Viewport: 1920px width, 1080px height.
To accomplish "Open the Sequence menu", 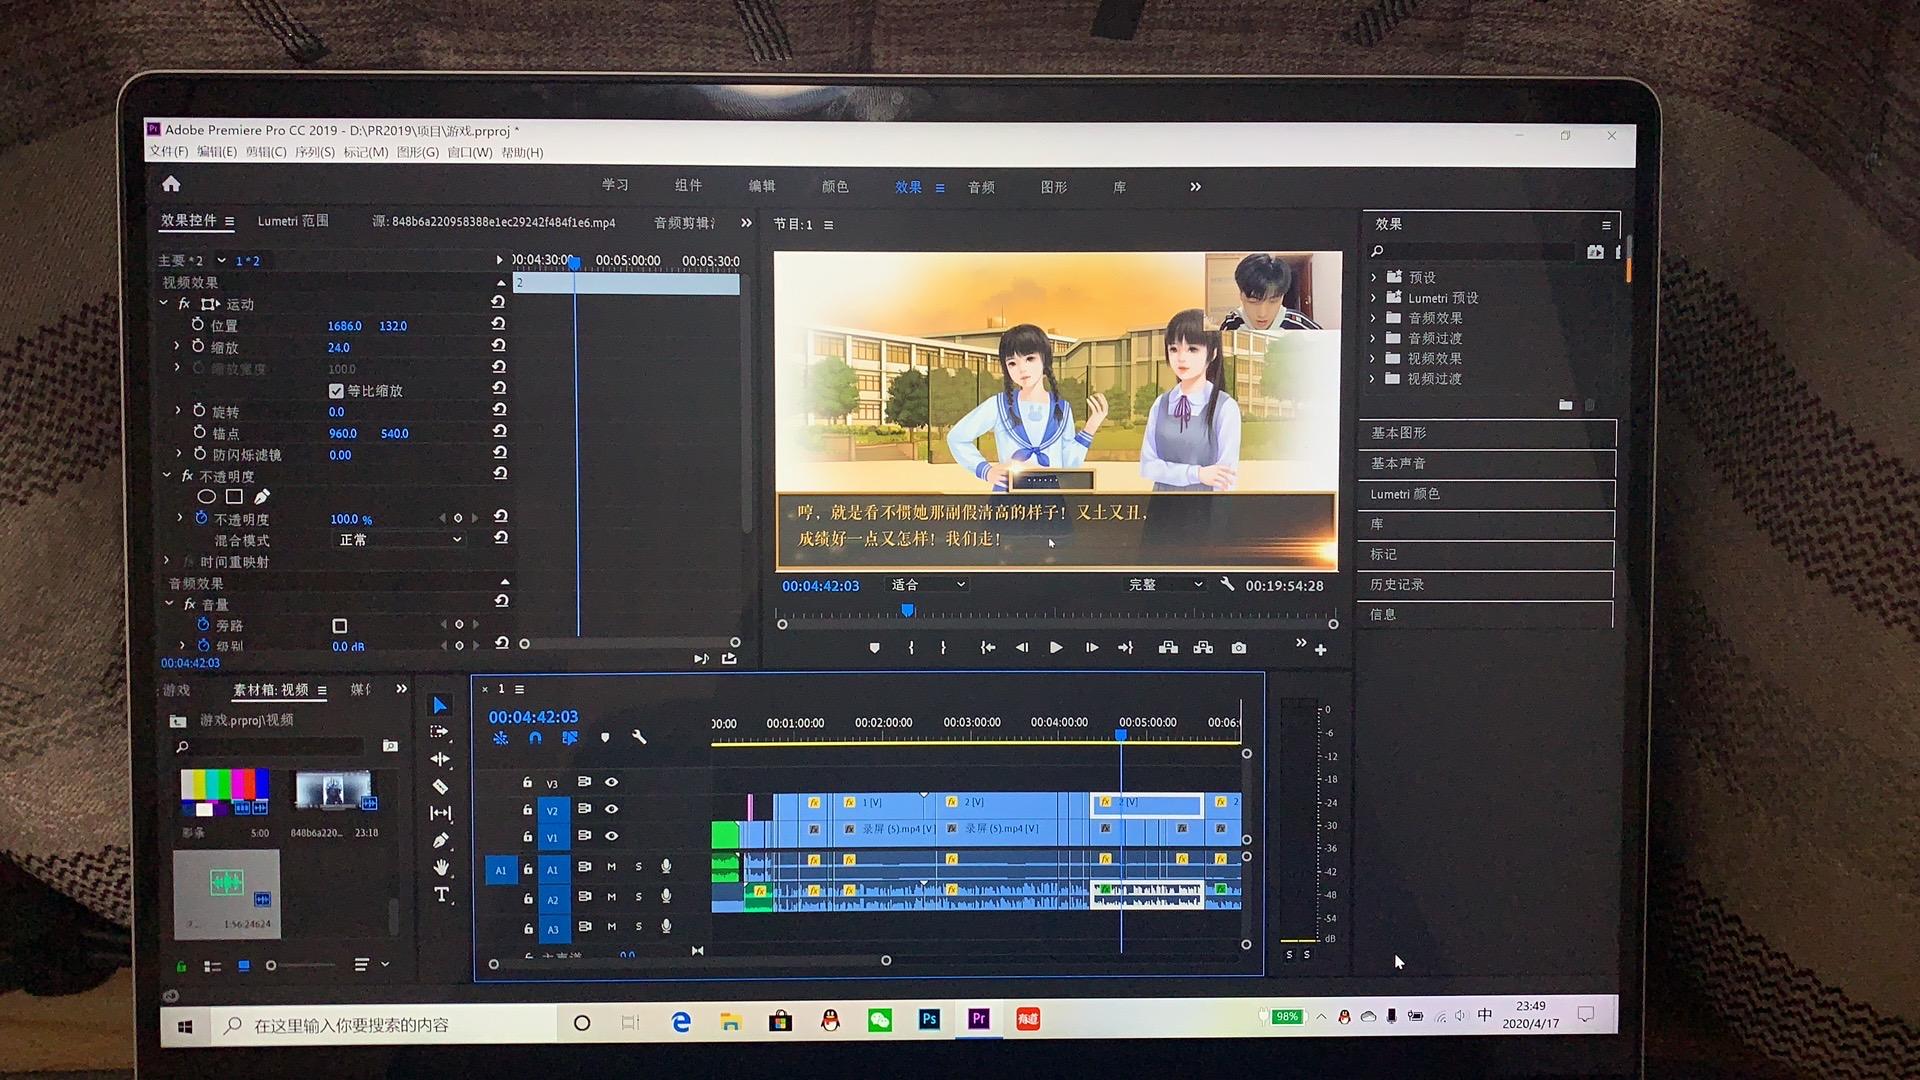I will pos(314,152).
